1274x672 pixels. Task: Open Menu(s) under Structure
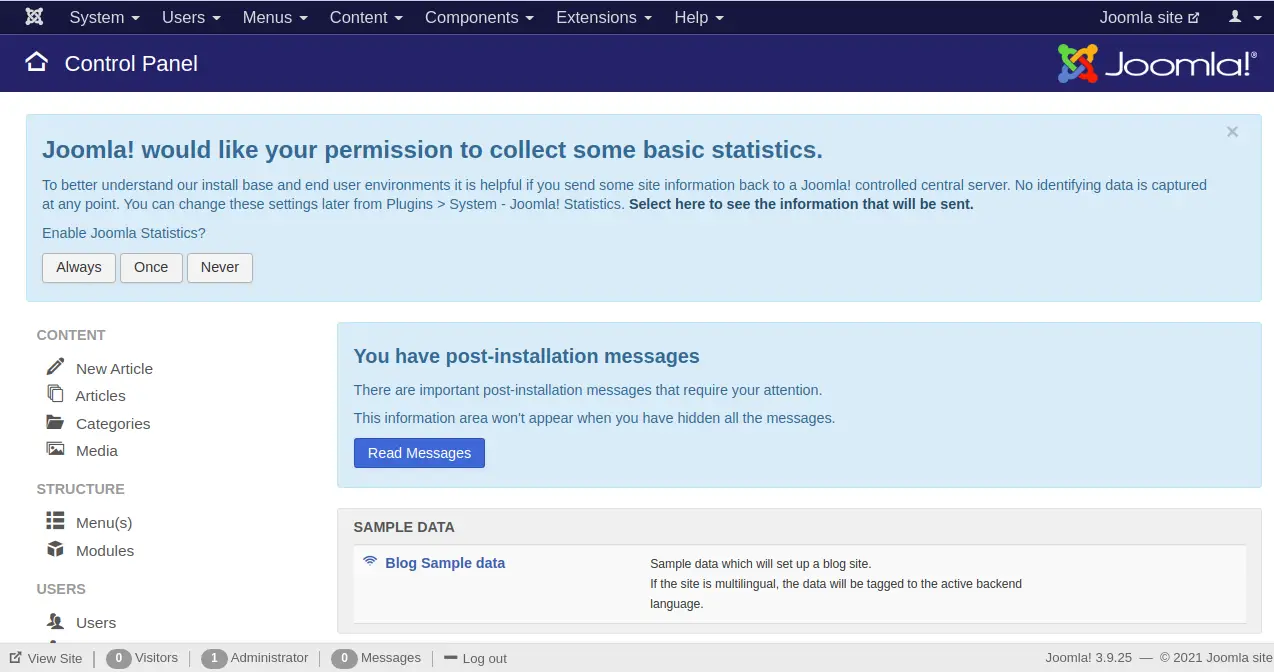pos(104,523)
